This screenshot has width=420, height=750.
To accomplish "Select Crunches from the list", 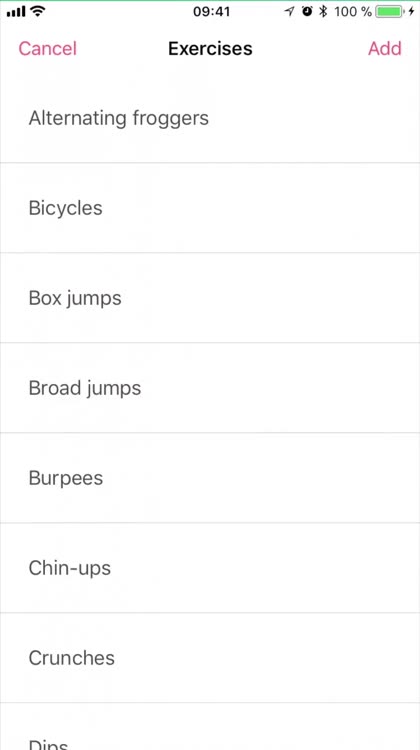I will coord(210,658).
